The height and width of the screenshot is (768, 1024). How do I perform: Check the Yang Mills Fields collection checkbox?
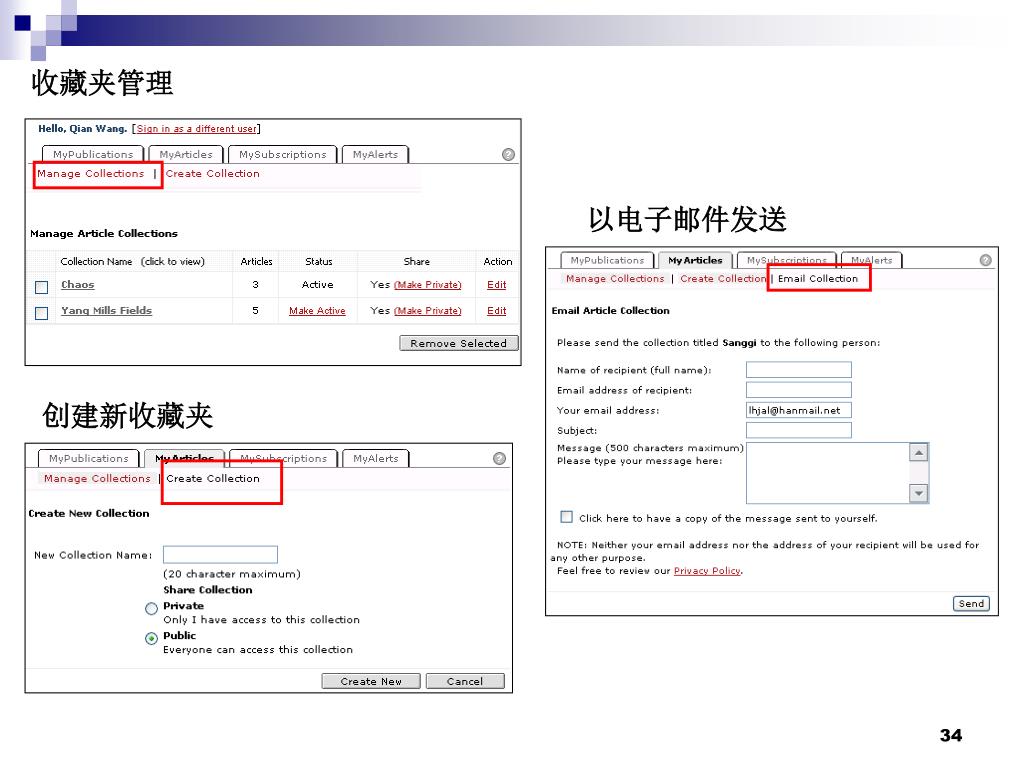click(x=41, y=313)
